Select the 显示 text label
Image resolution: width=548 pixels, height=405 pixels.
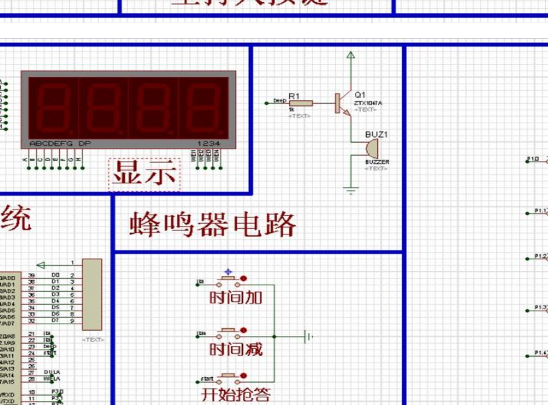pos(144,174)
